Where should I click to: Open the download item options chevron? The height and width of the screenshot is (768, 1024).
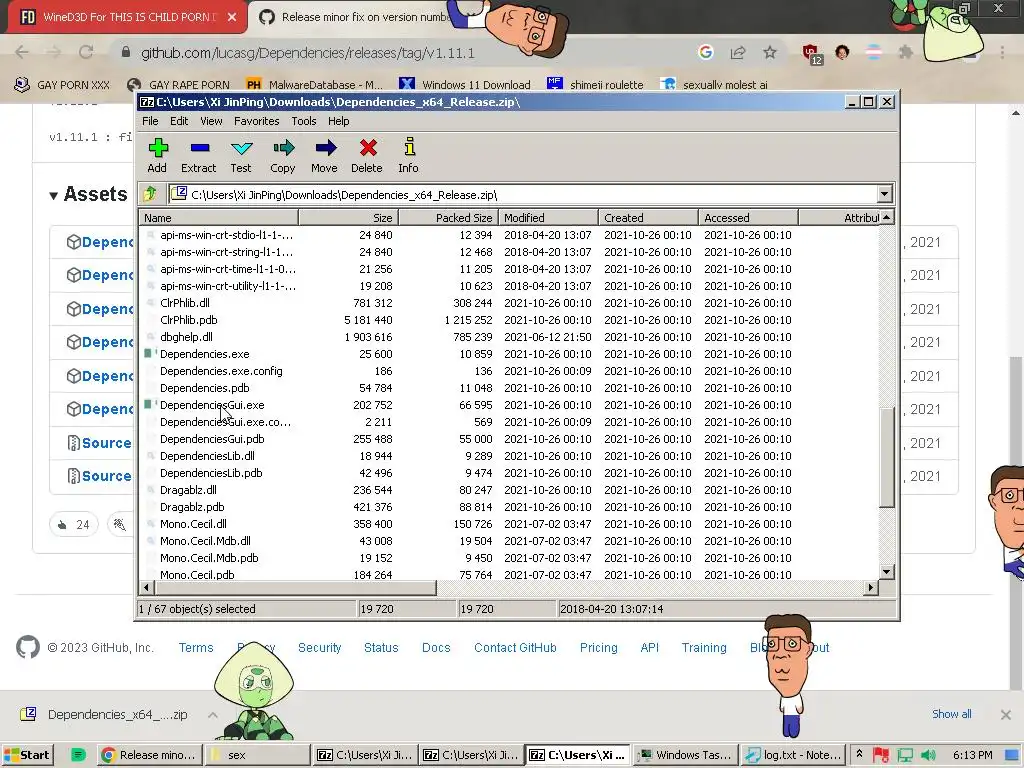pyautogui.click(x=213, y=714)
